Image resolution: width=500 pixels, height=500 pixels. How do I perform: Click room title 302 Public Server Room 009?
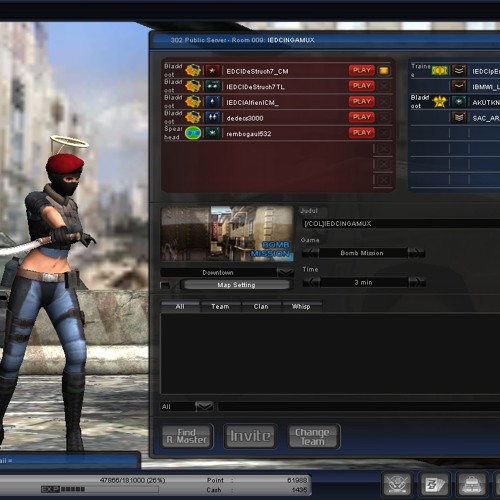242,40
